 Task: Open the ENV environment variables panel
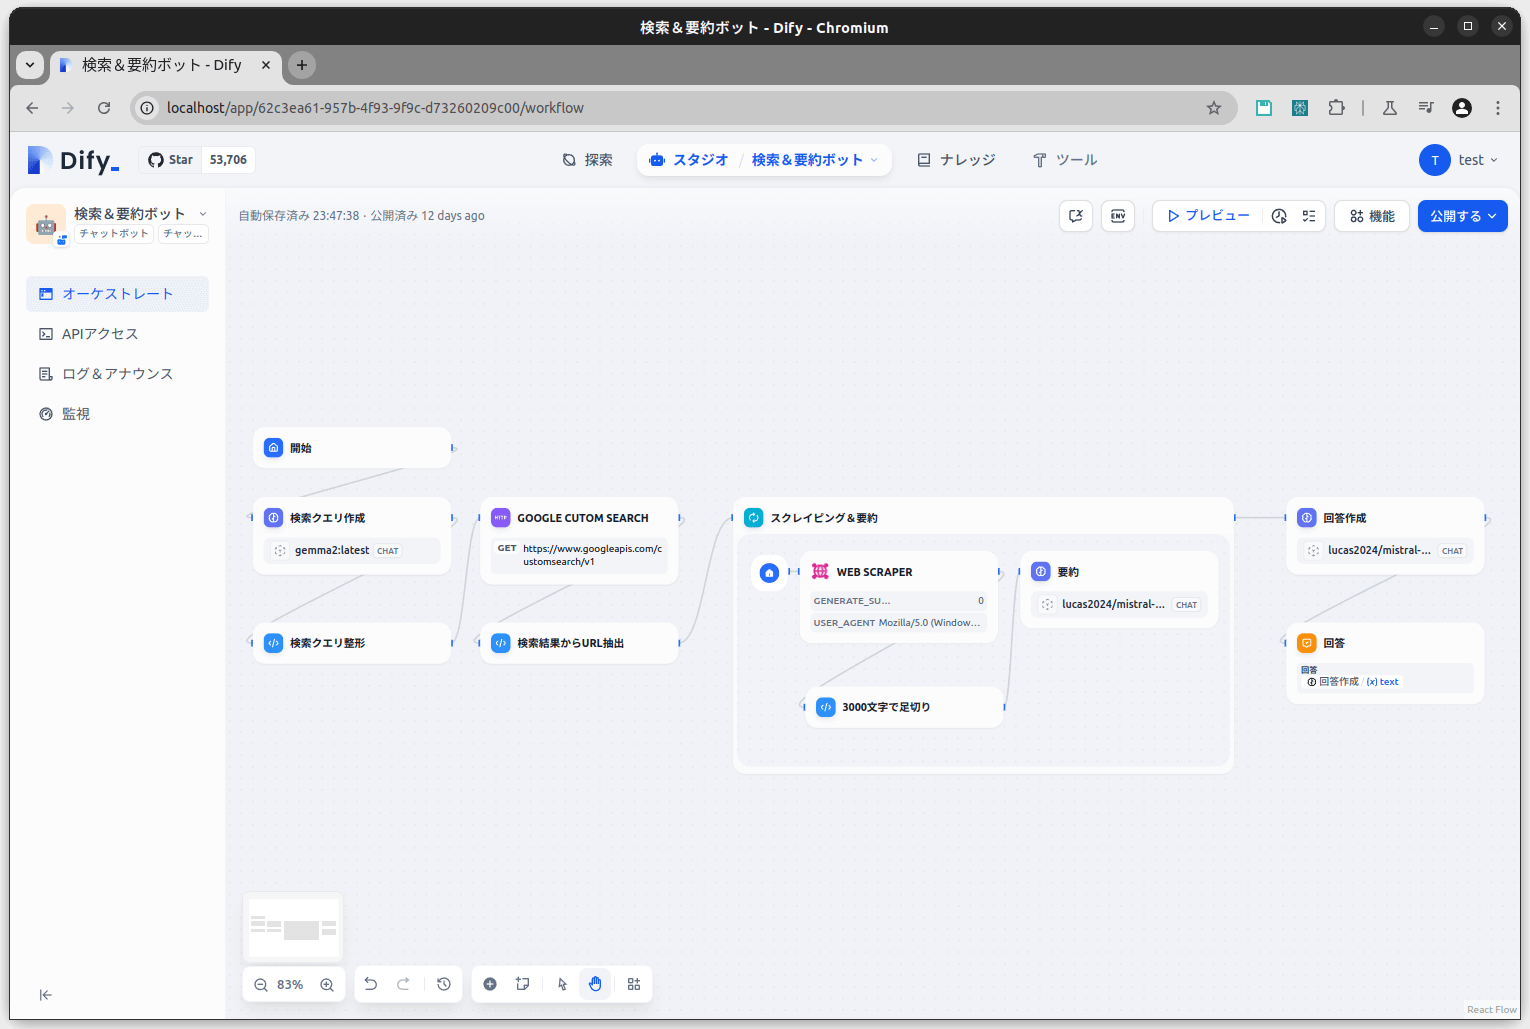1118,216
